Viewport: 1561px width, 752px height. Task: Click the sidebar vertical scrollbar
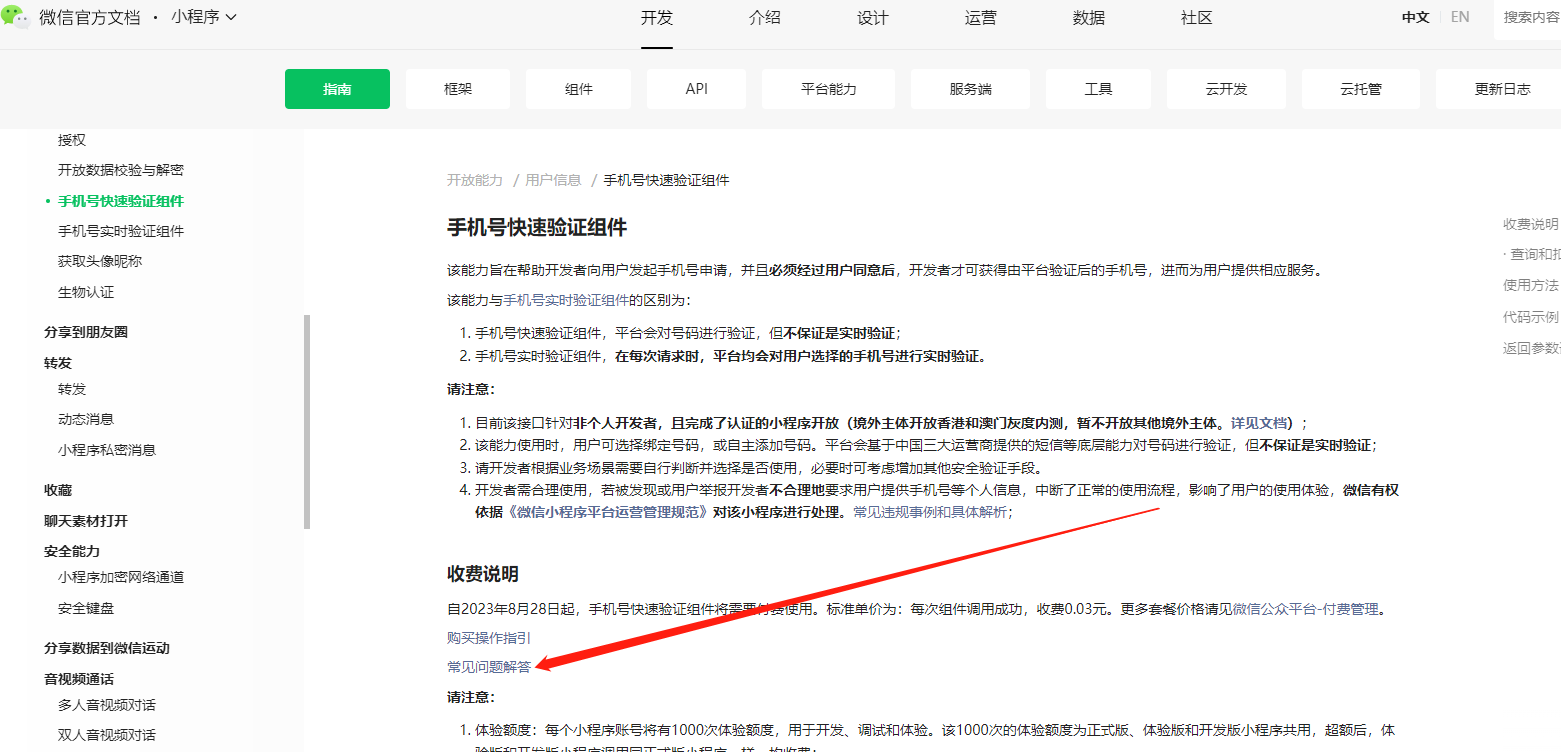(307, 421)
